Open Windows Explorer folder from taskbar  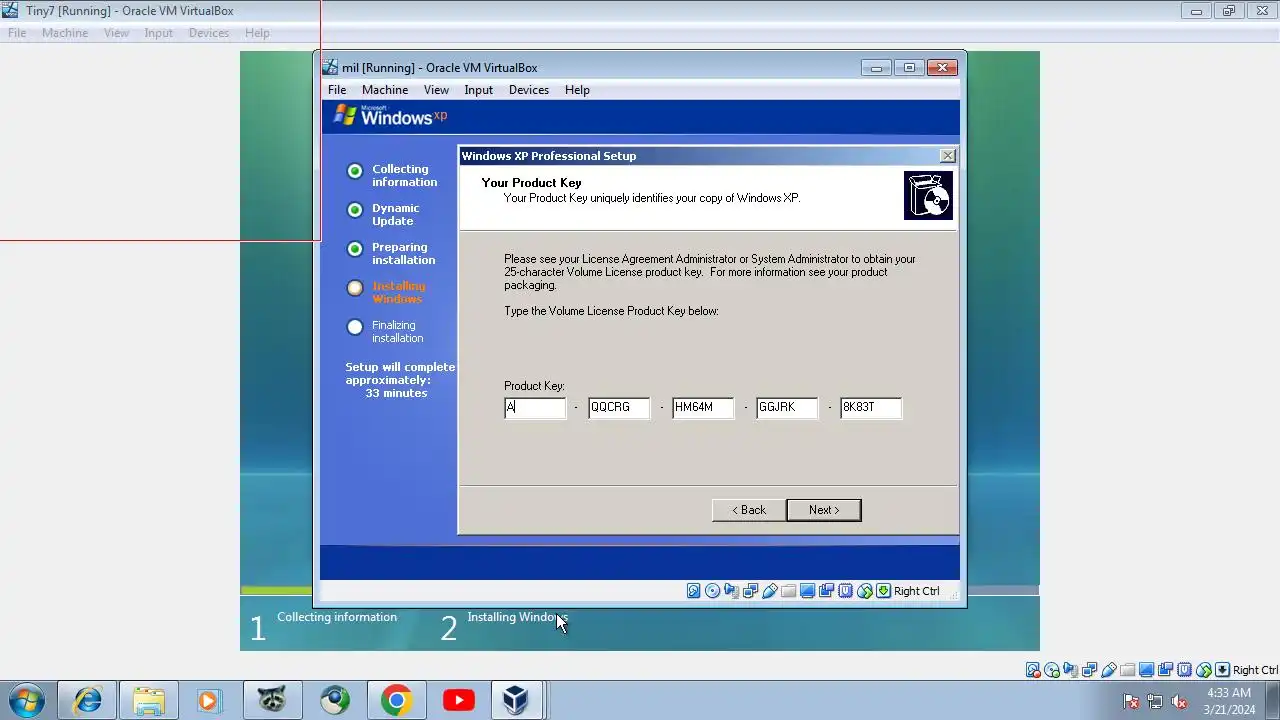coord(149,700)
